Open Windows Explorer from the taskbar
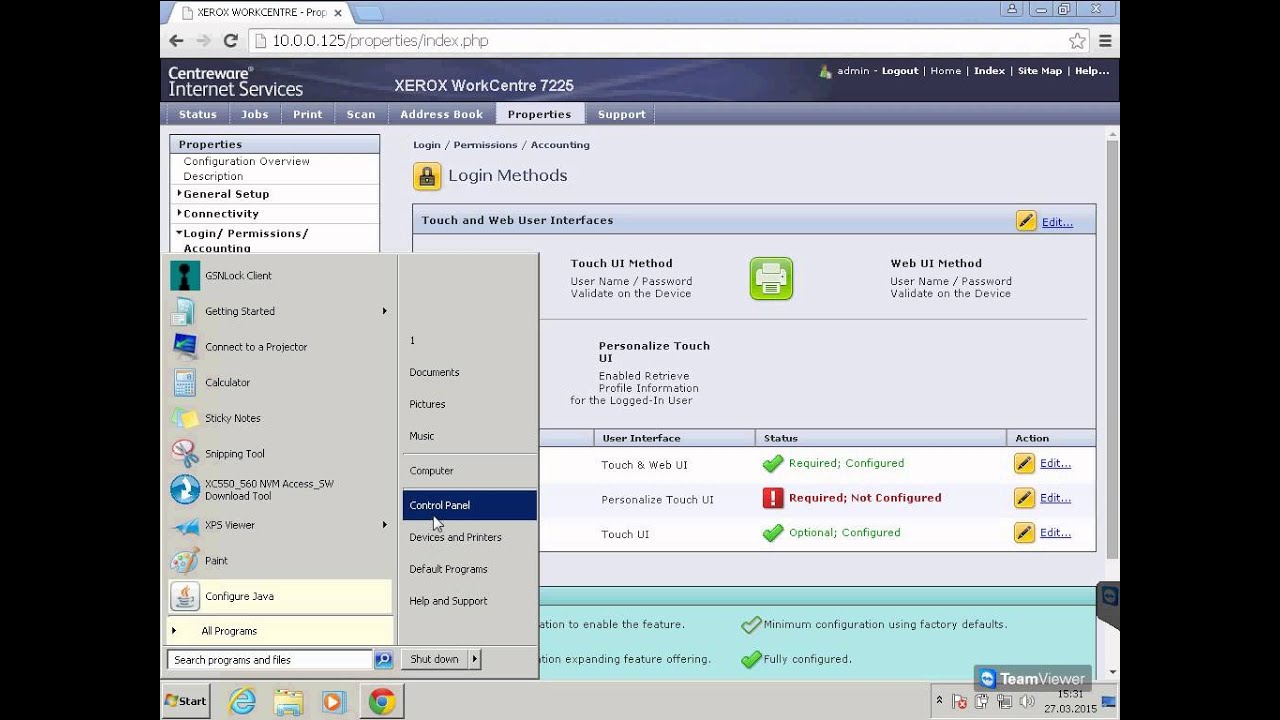 point(288,702)
